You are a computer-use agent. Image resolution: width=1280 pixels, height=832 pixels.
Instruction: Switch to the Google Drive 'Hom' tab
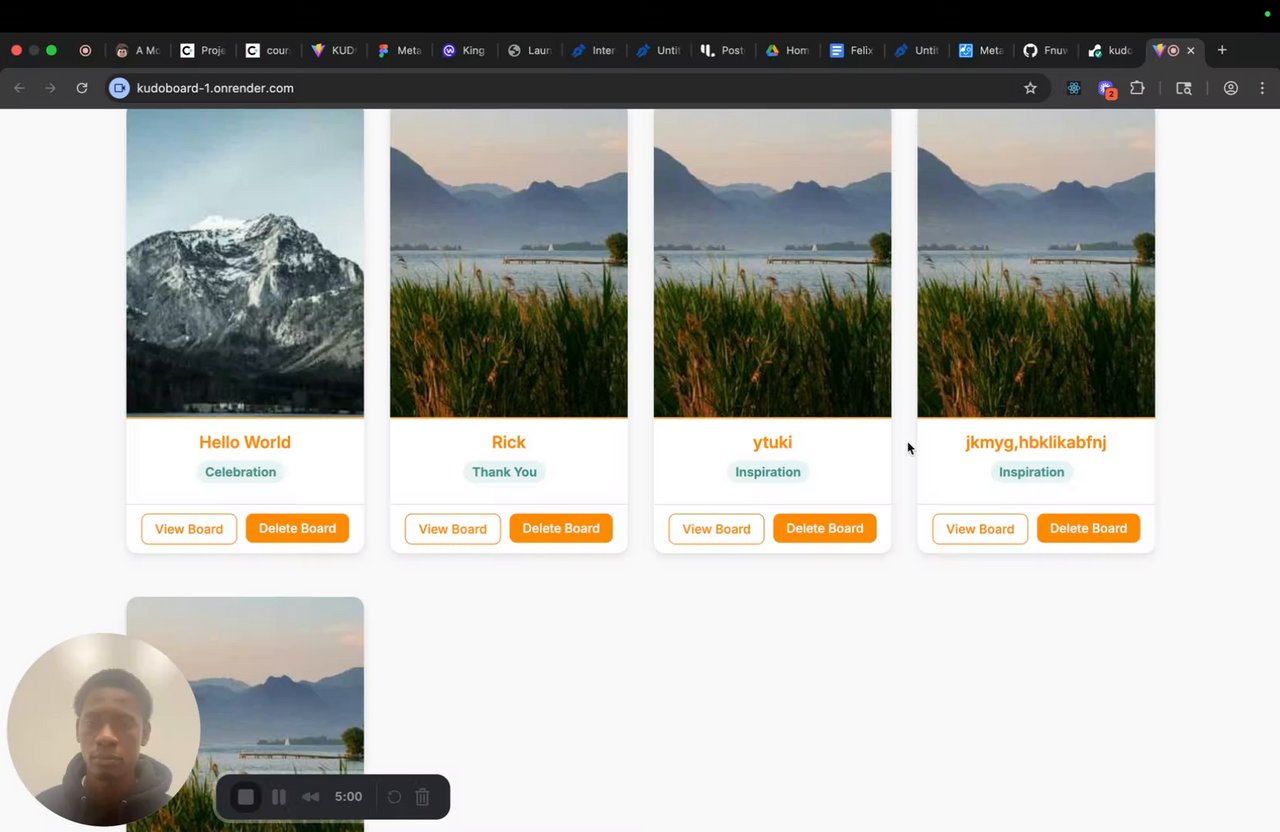point(787,50)
